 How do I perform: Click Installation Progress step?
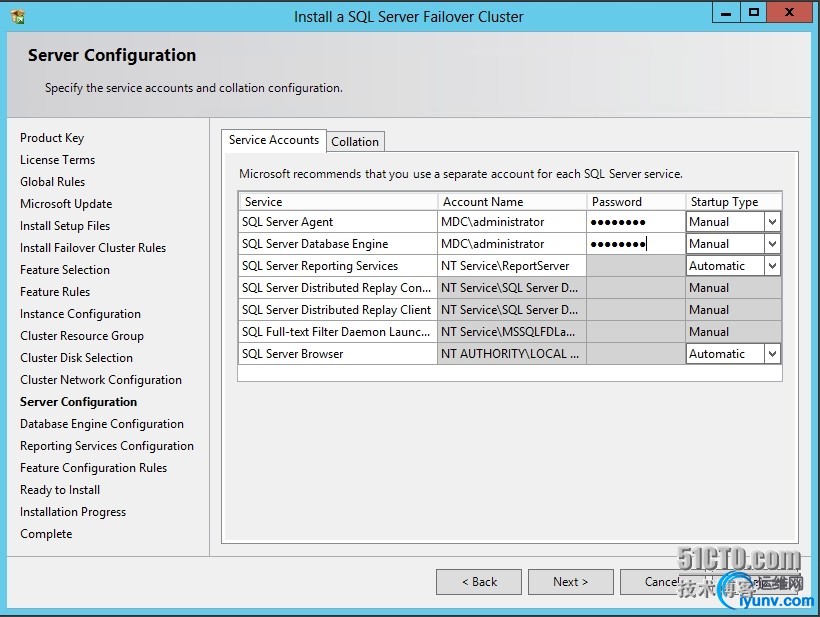click(x=73, y=512)
